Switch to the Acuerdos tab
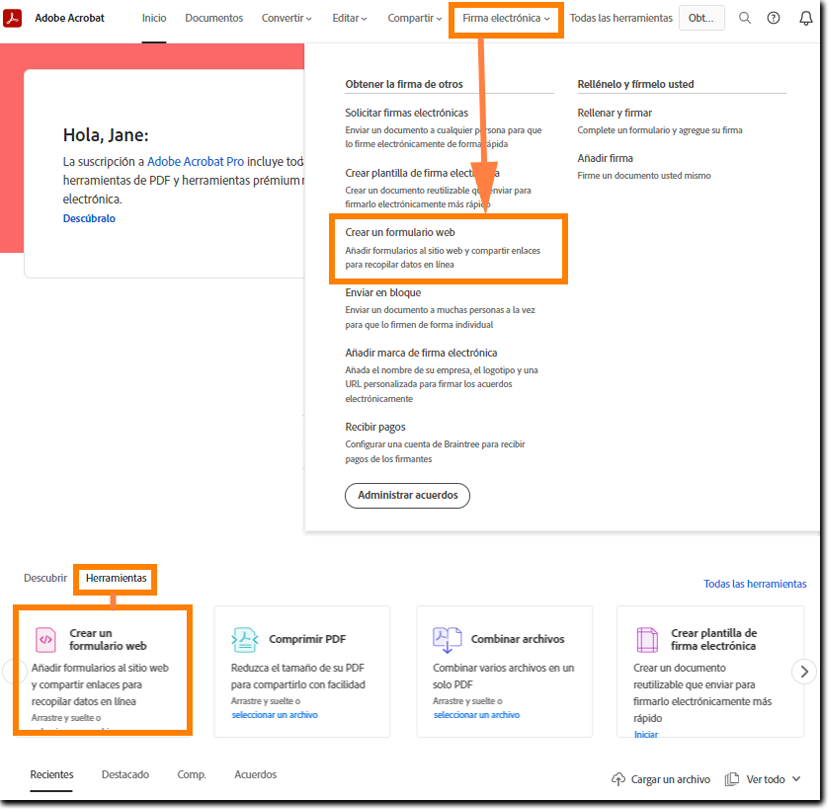The height and width of the screenshot is (810, 830). click(x=255, y=774)
